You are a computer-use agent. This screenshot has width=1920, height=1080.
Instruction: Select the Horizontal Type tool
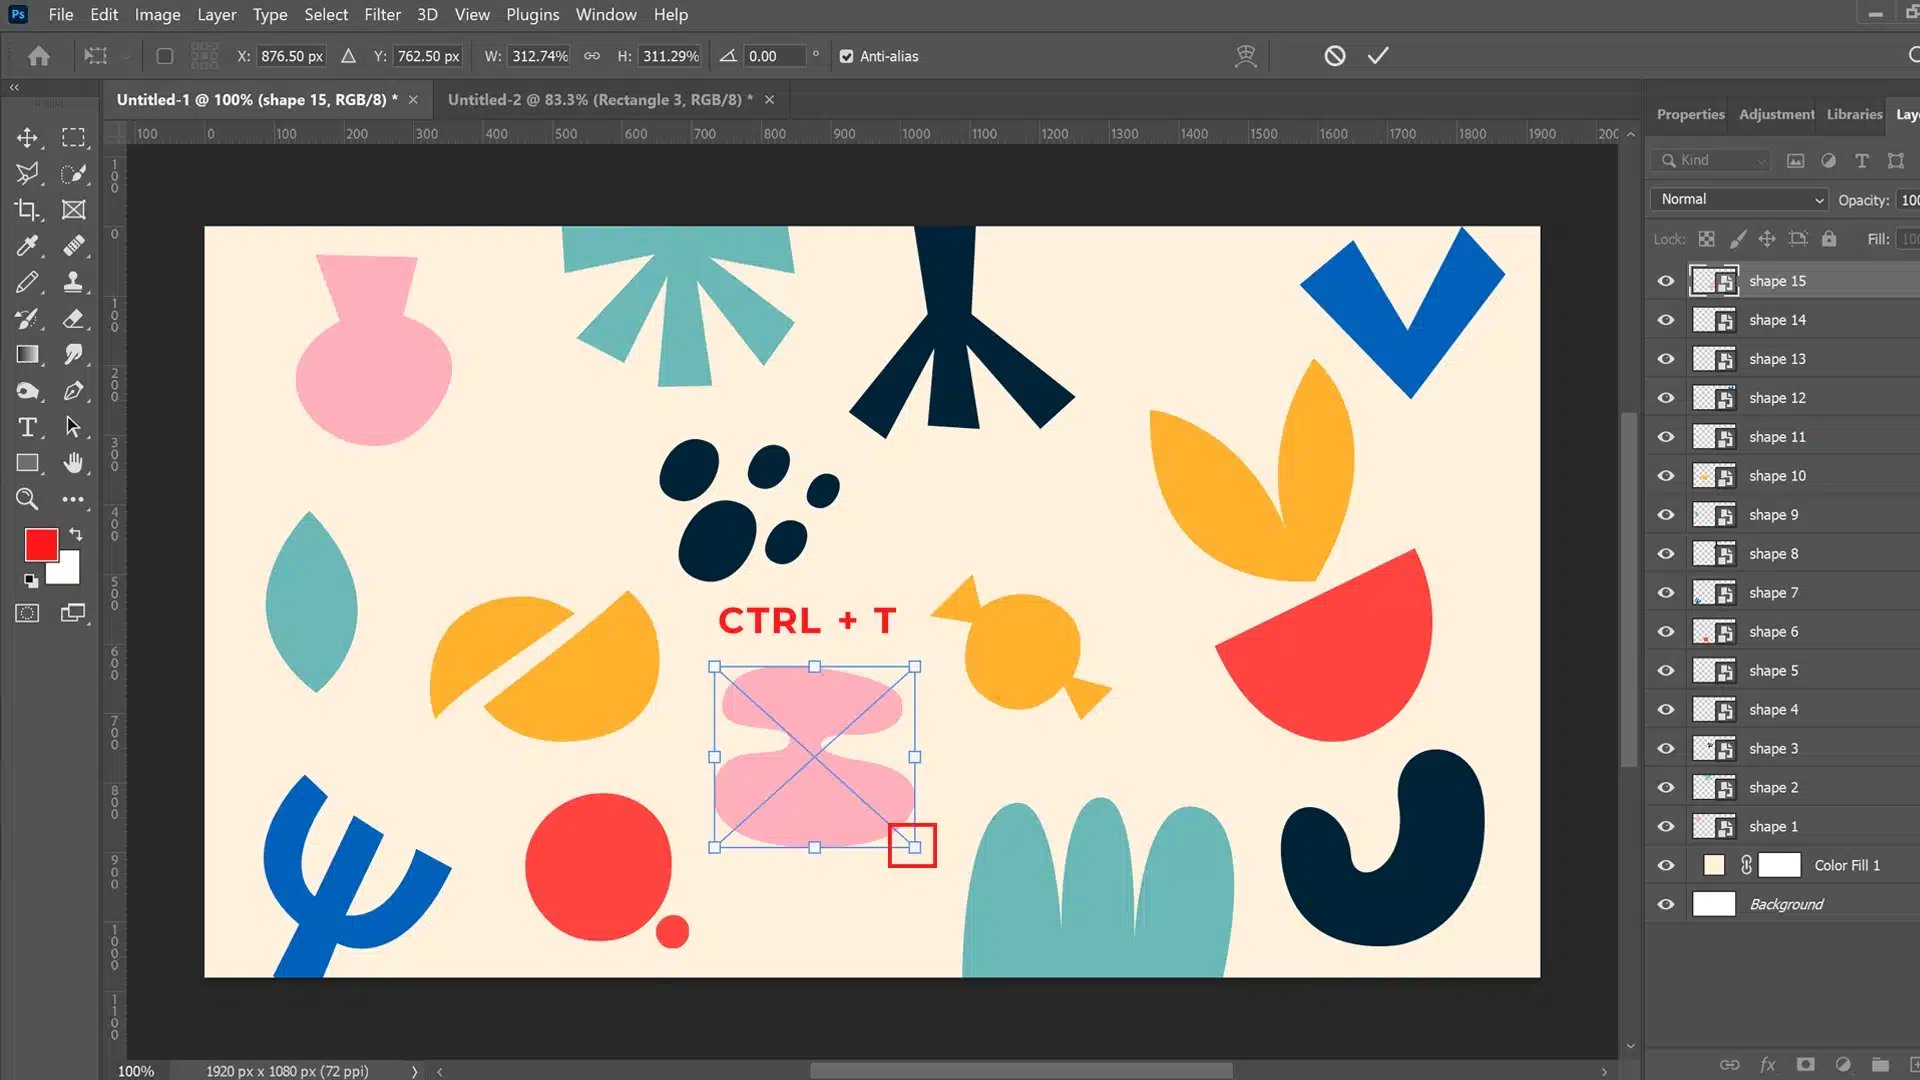(27, 427)
